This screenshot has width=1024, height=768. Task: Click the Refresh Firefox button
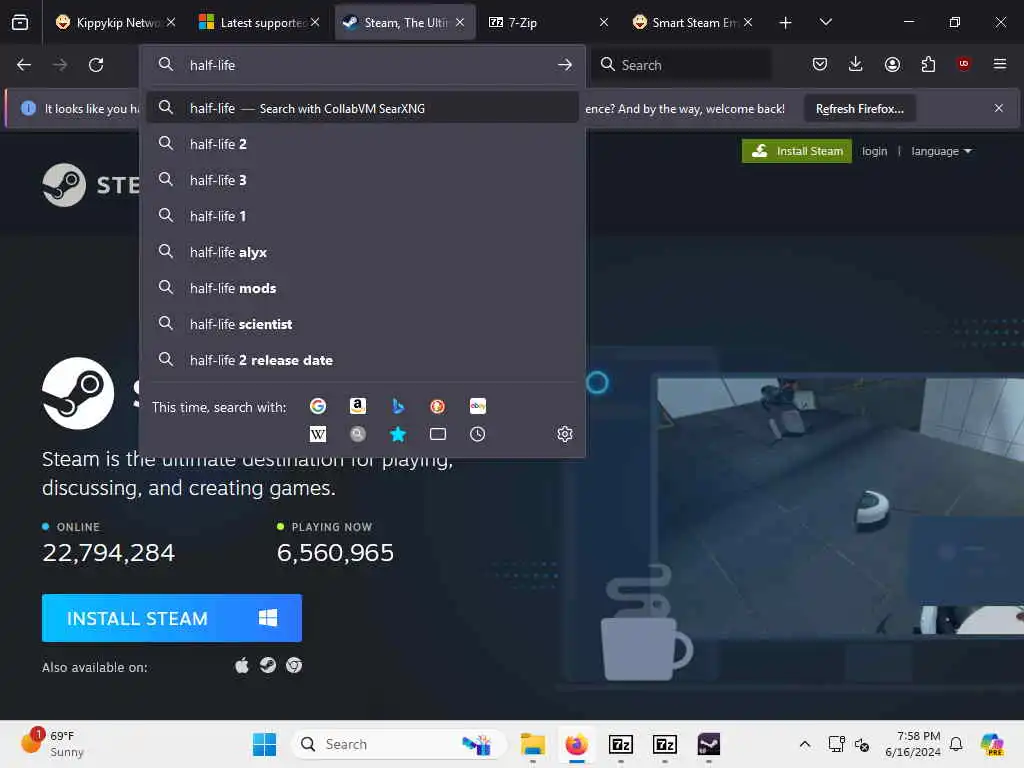pyautogui.click(x=859, y=108)
